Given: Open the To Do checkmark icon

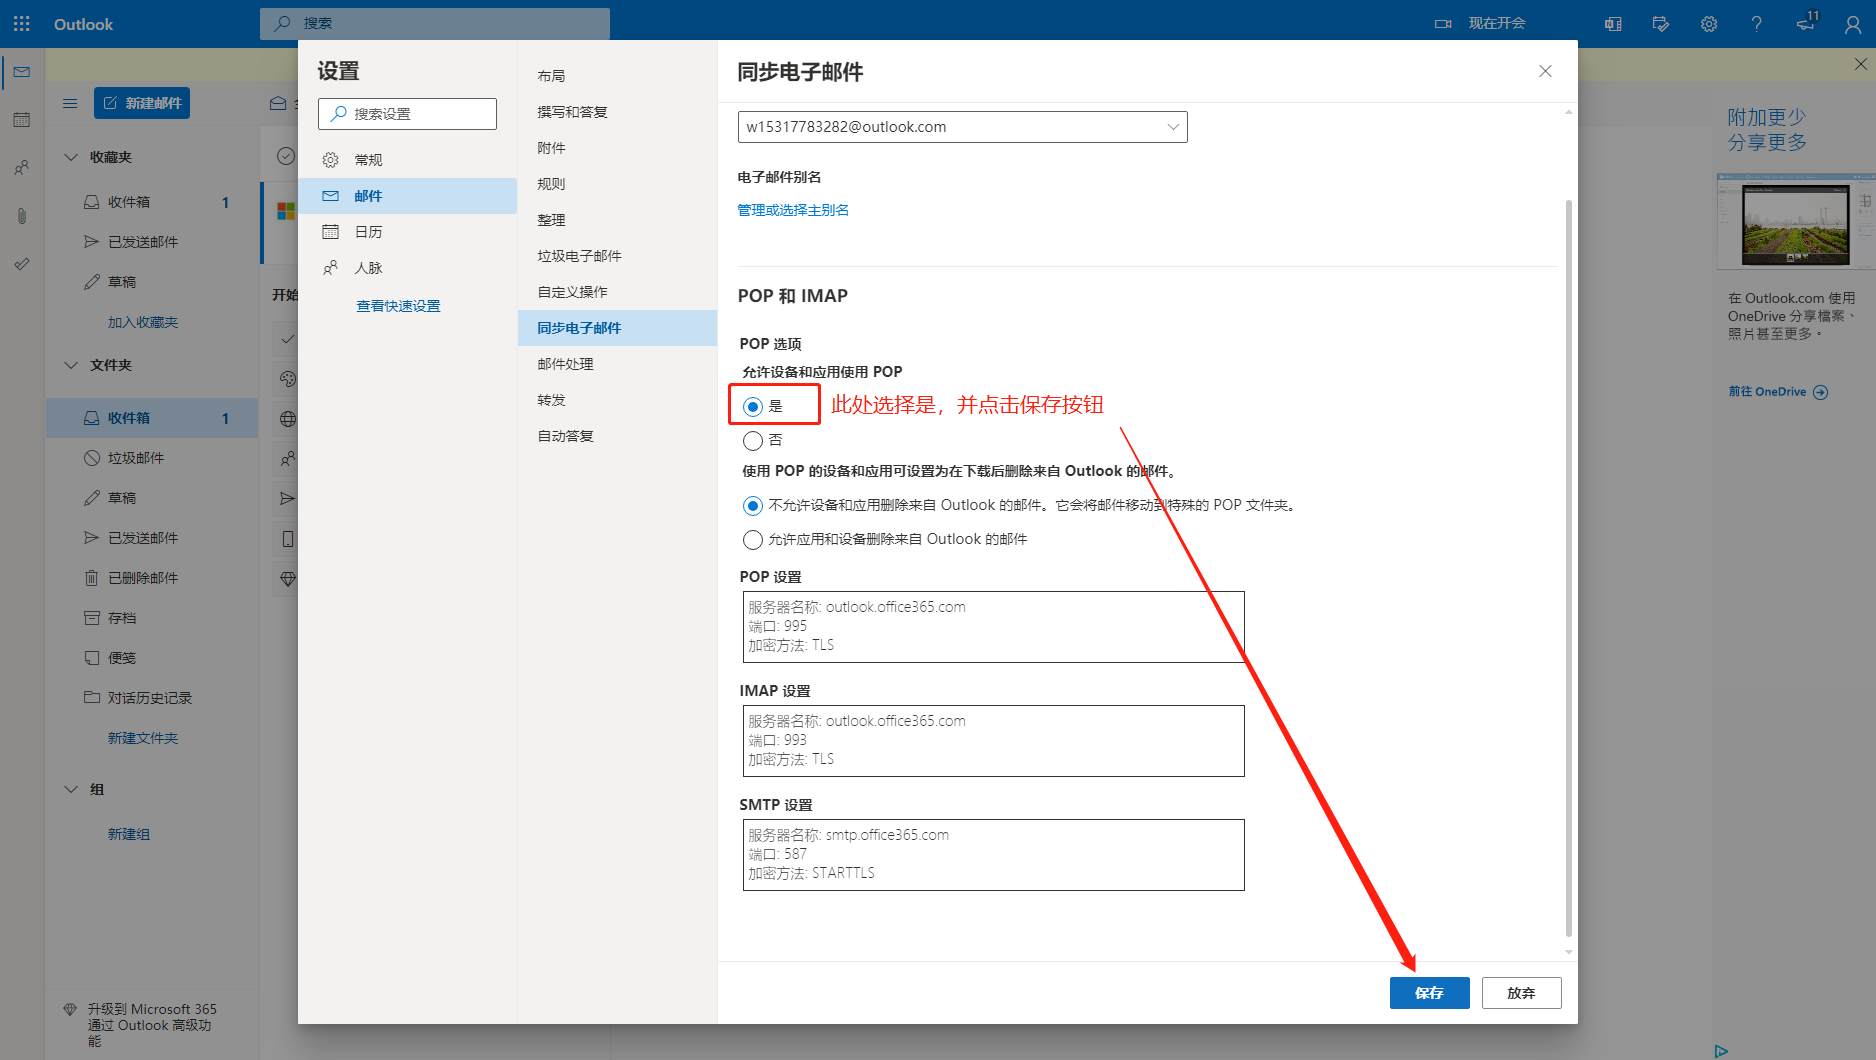Looking at the screenshot, I should pyautogui.click(x=22, y=264).
